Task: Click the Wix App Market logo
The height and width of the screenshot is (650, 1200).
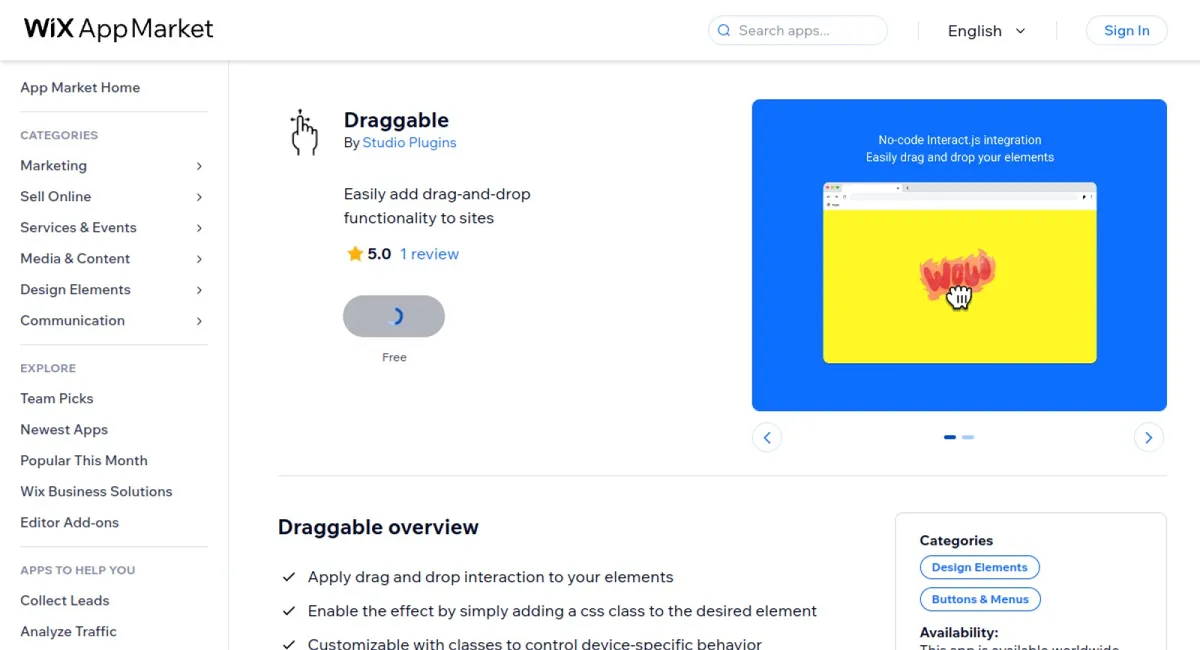Action: tap(119, 29)
